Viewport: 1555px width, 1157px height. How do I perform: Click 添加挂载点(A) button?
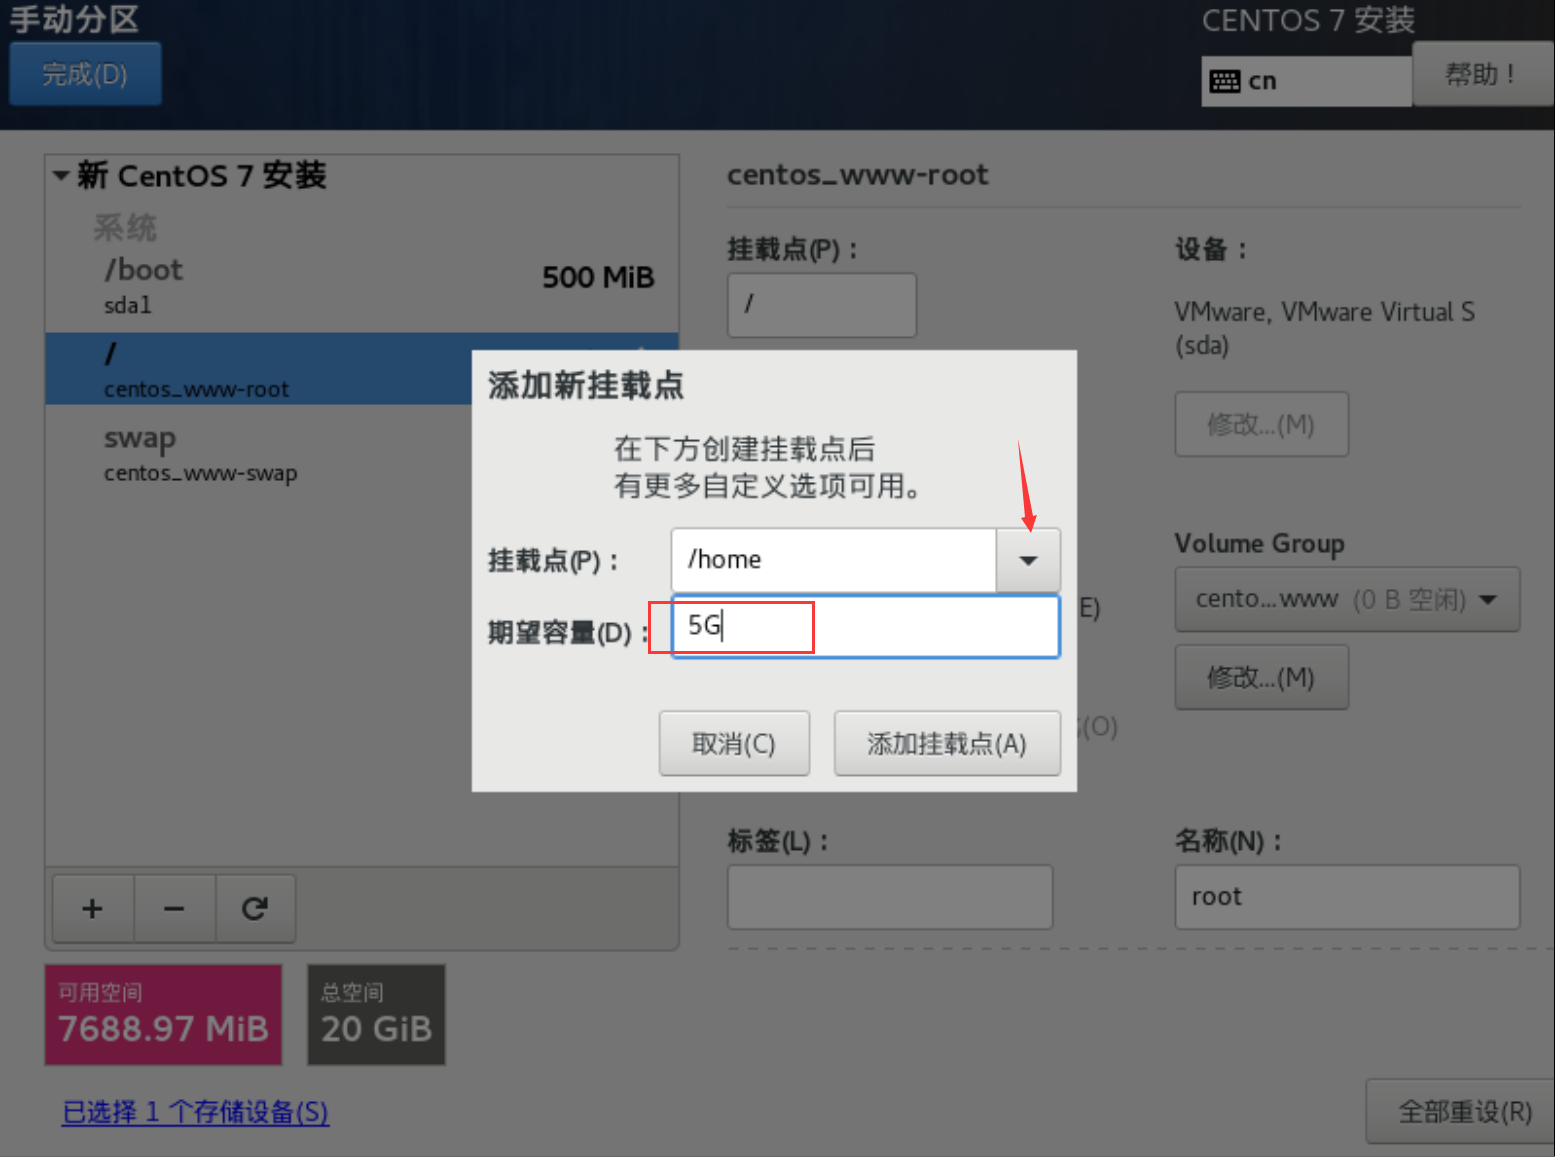pos(947,743)
